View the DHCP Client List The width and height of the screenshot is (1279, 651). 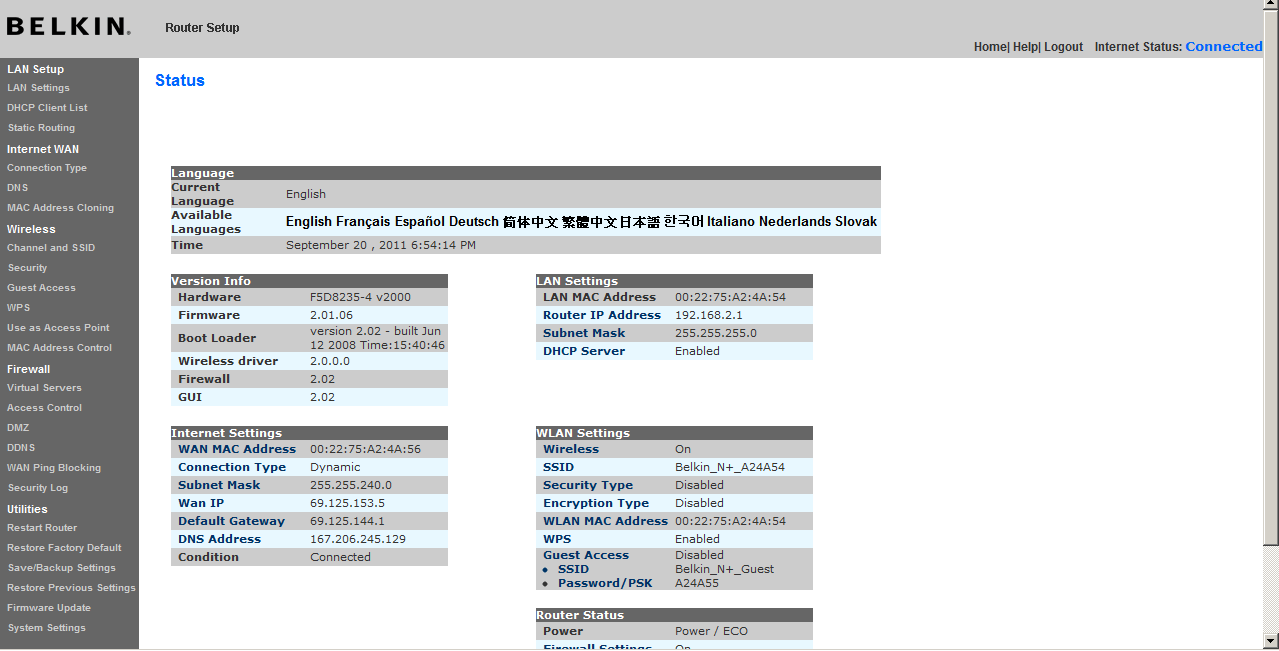pyautogui.click(x=47, y=107)
